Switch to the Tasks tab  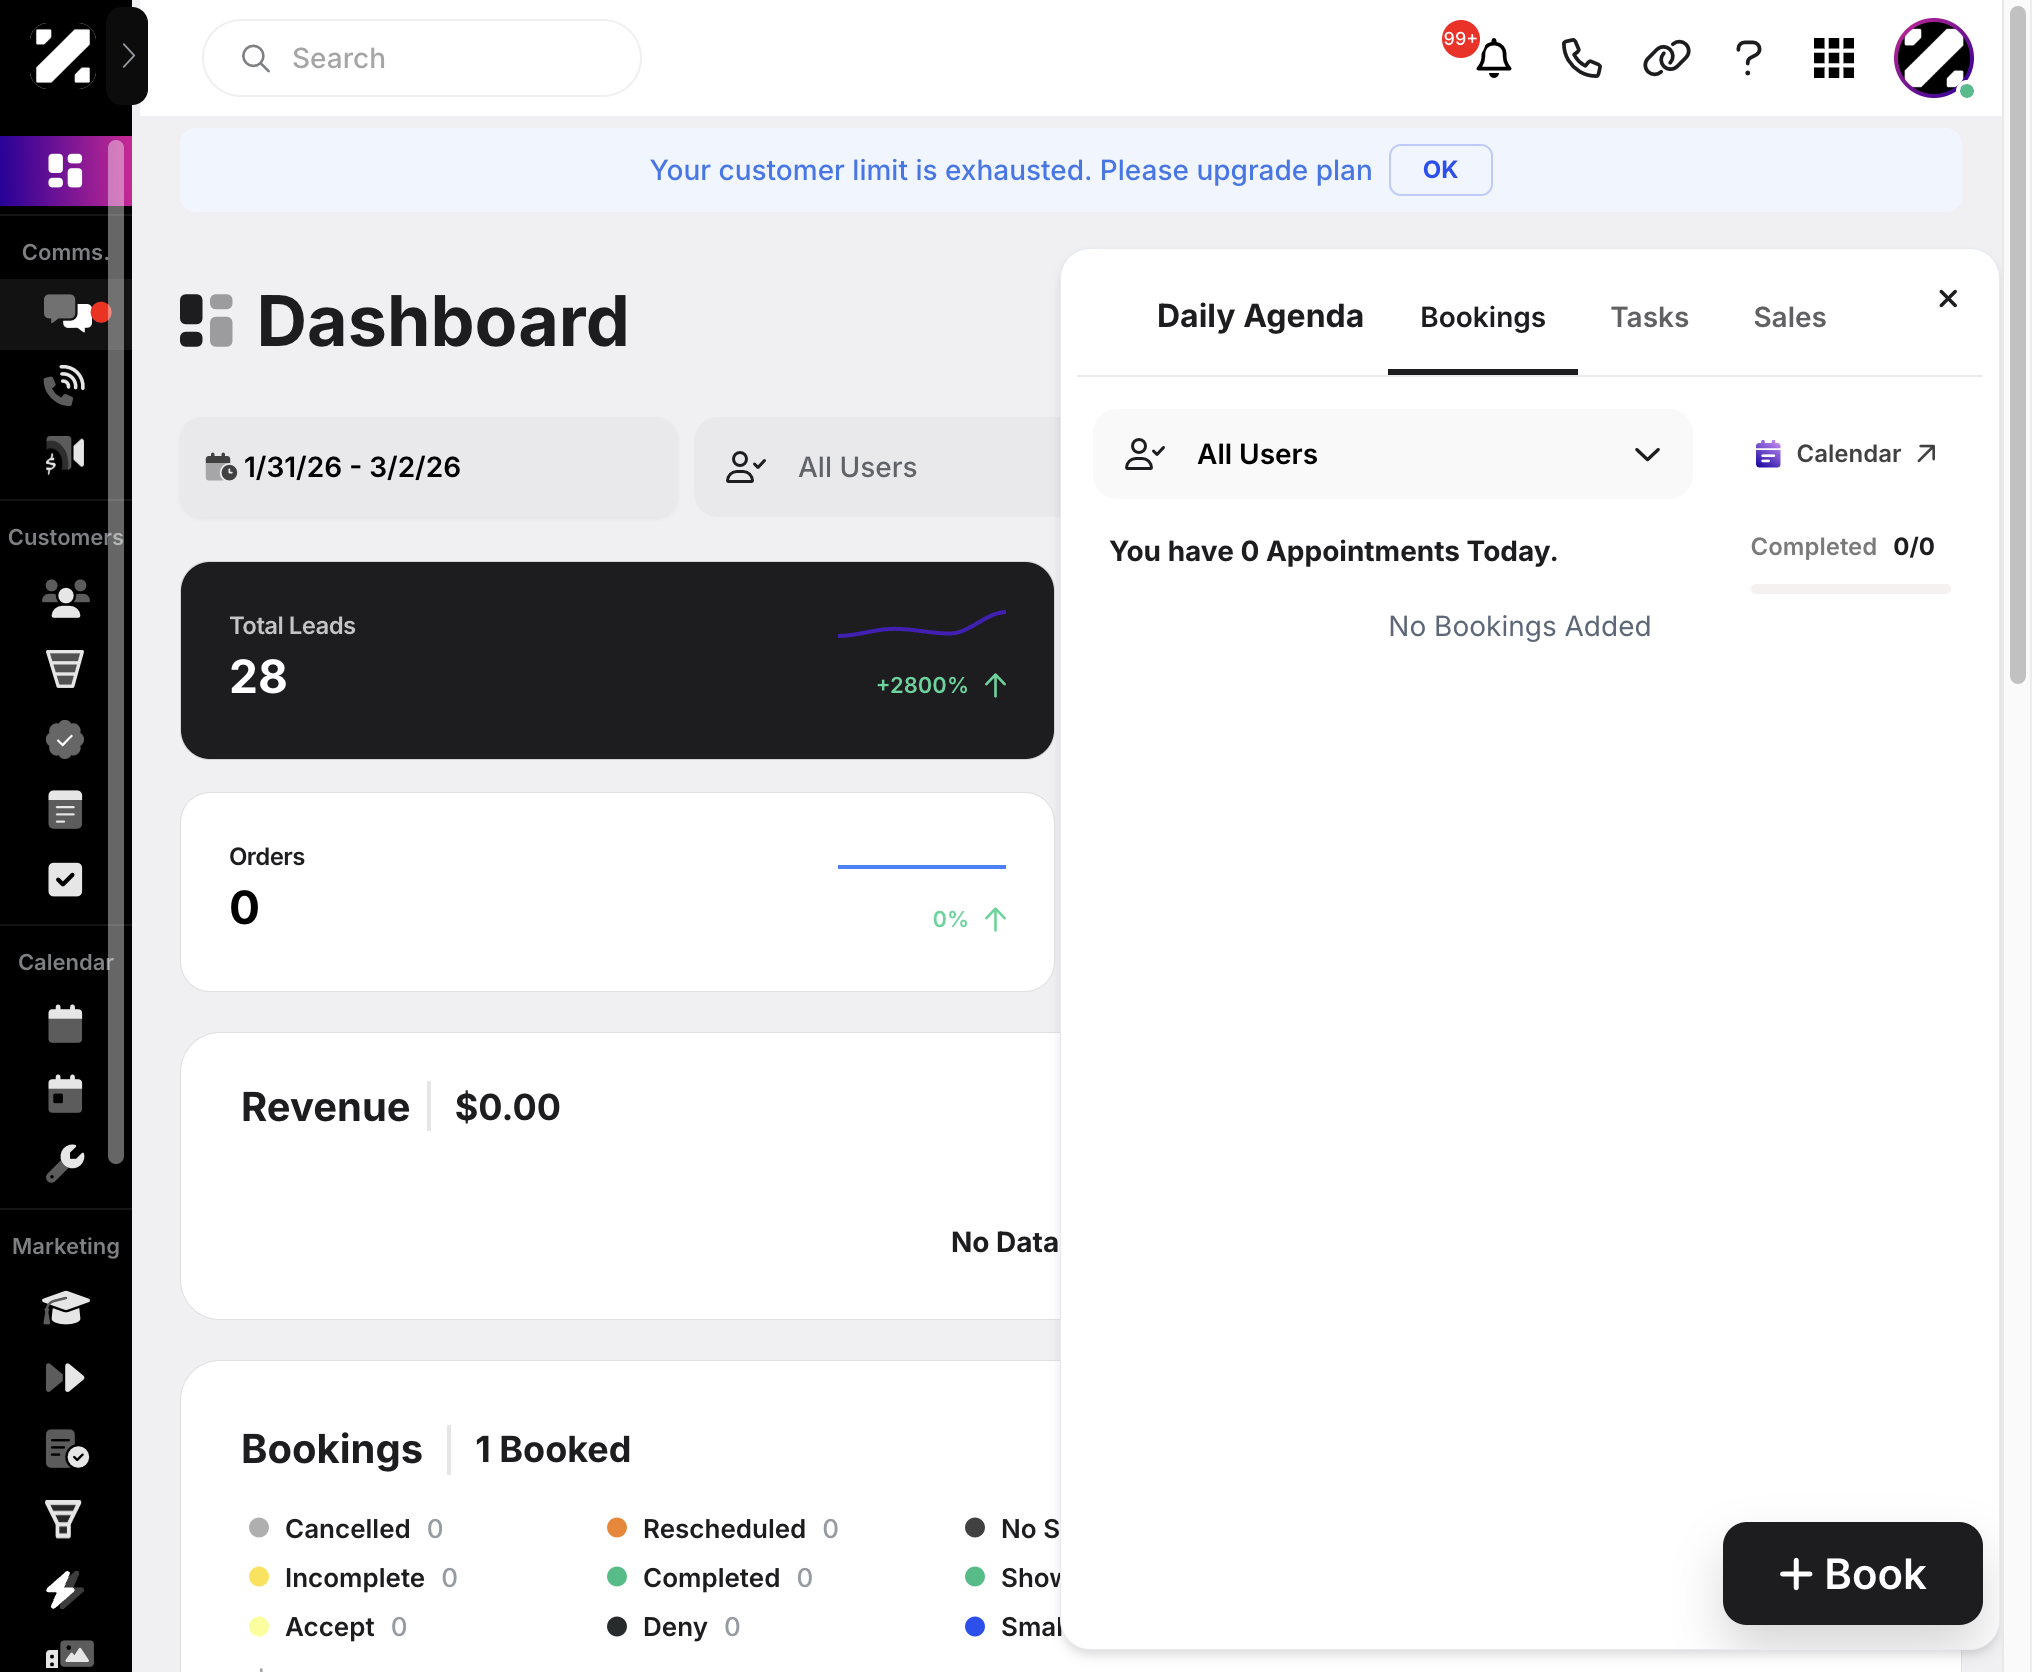(1649, 318)
